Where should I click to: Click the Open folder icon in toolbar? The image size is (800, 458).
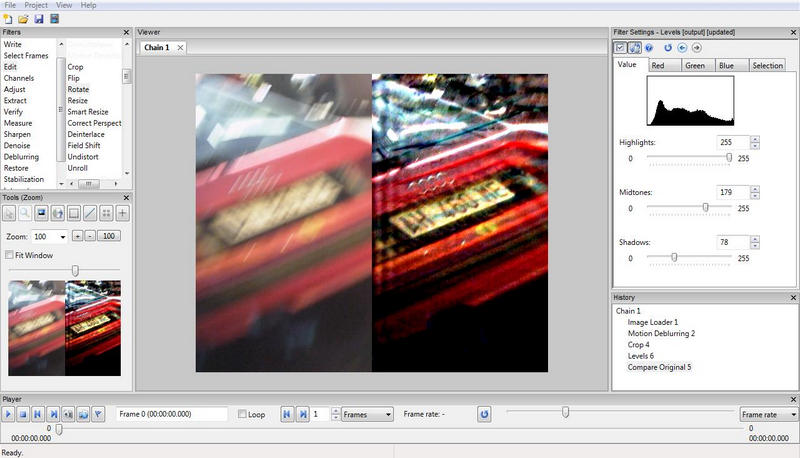[x=23, y=19]
